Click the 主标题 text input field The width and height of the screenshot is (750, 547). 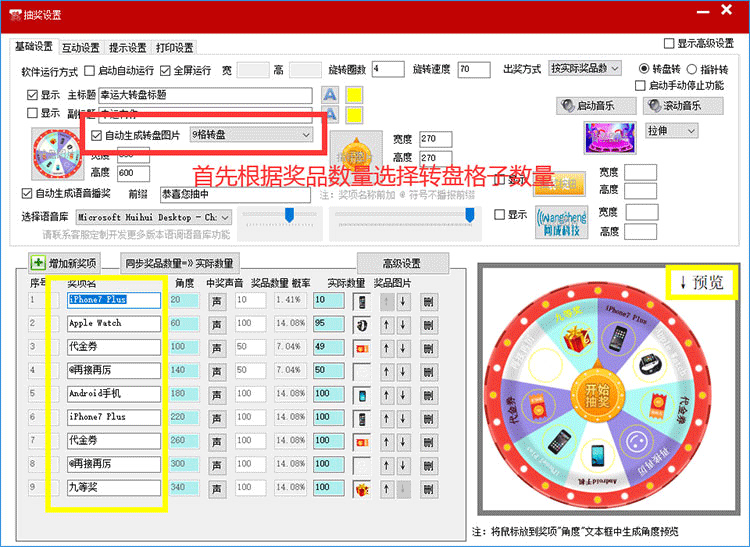tap(205, 95)
